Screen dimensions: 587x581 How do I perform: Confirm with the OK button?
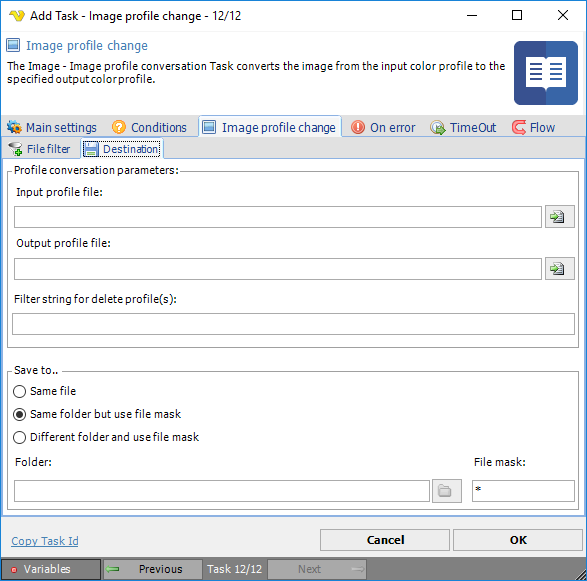(x=518, y=540)
